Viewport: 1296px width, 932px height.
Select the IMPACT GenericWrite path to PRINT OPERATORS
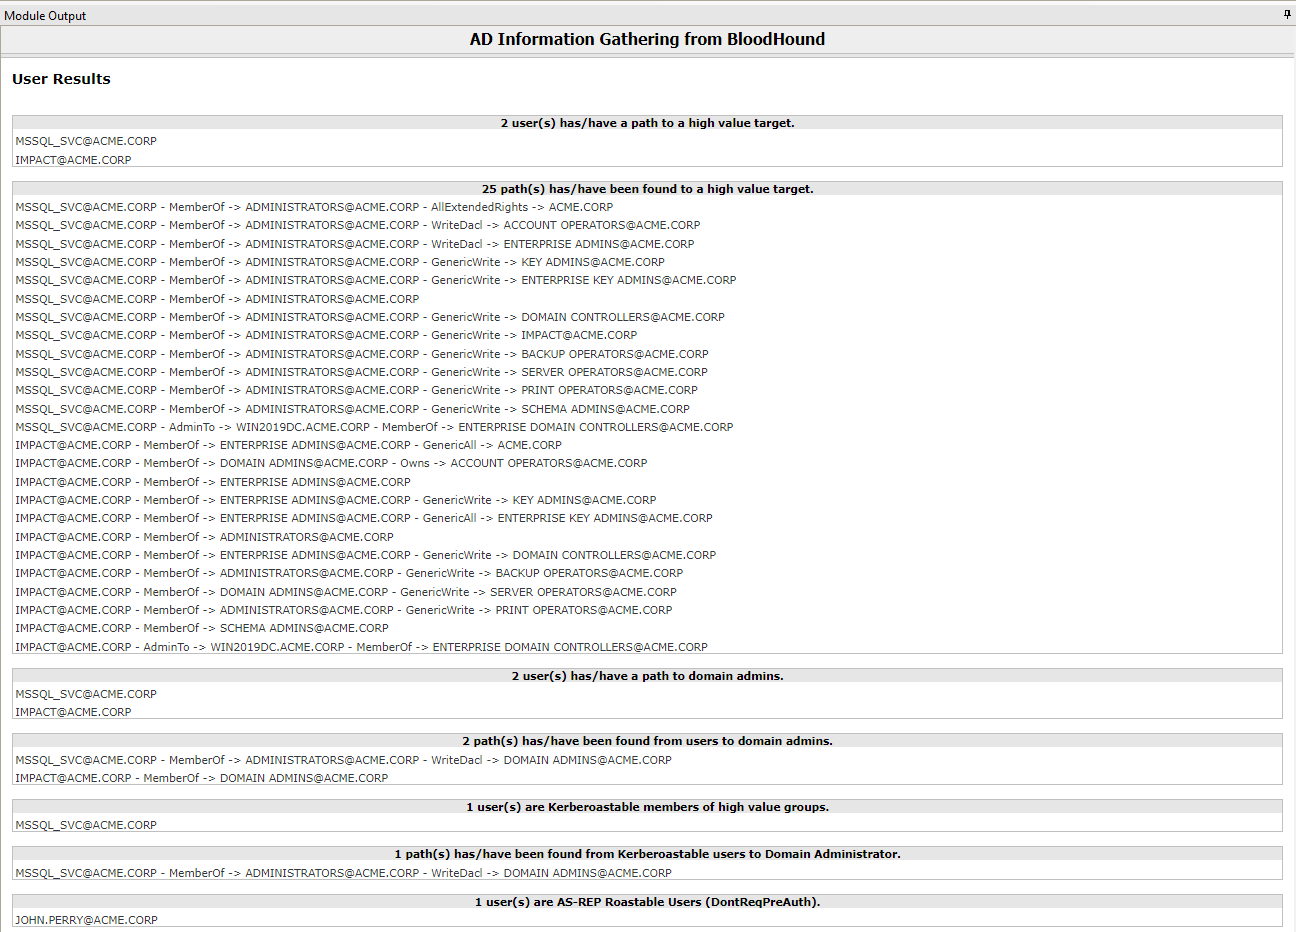(x=344, y=610)
